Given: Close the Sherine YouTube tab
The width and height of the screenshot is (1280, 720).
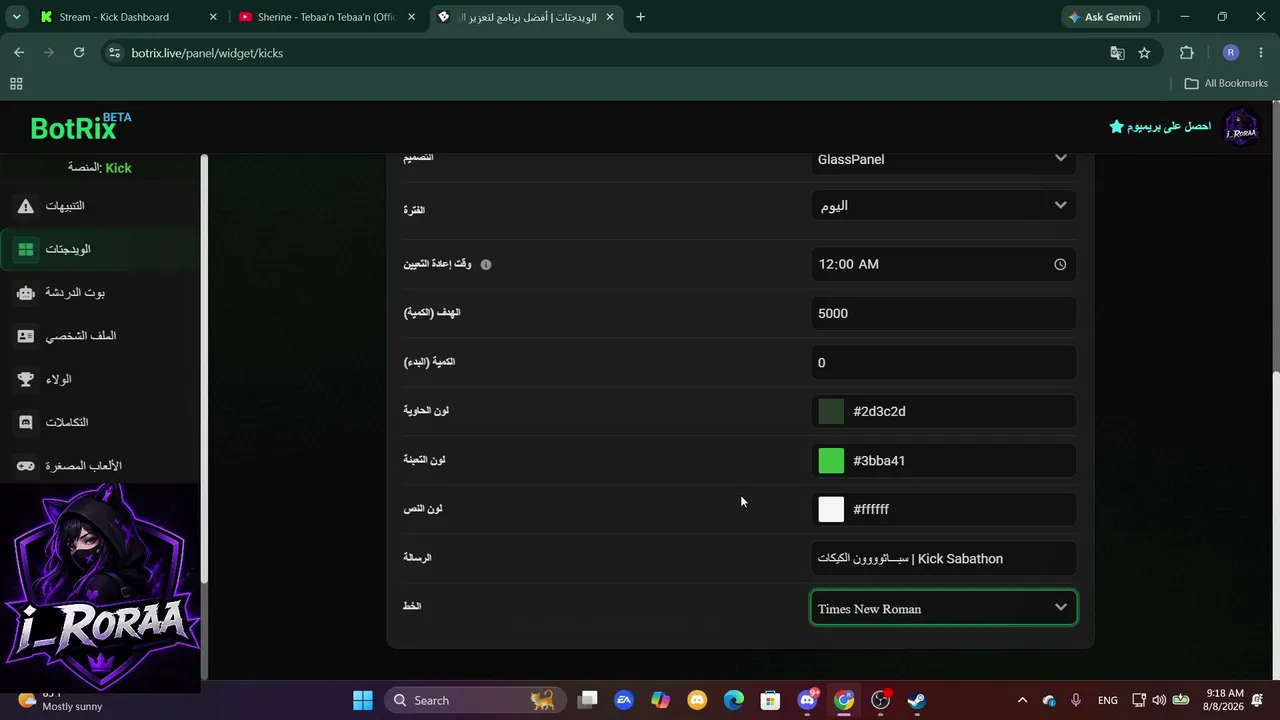Looking at the screenshot, I should point(411,17).
